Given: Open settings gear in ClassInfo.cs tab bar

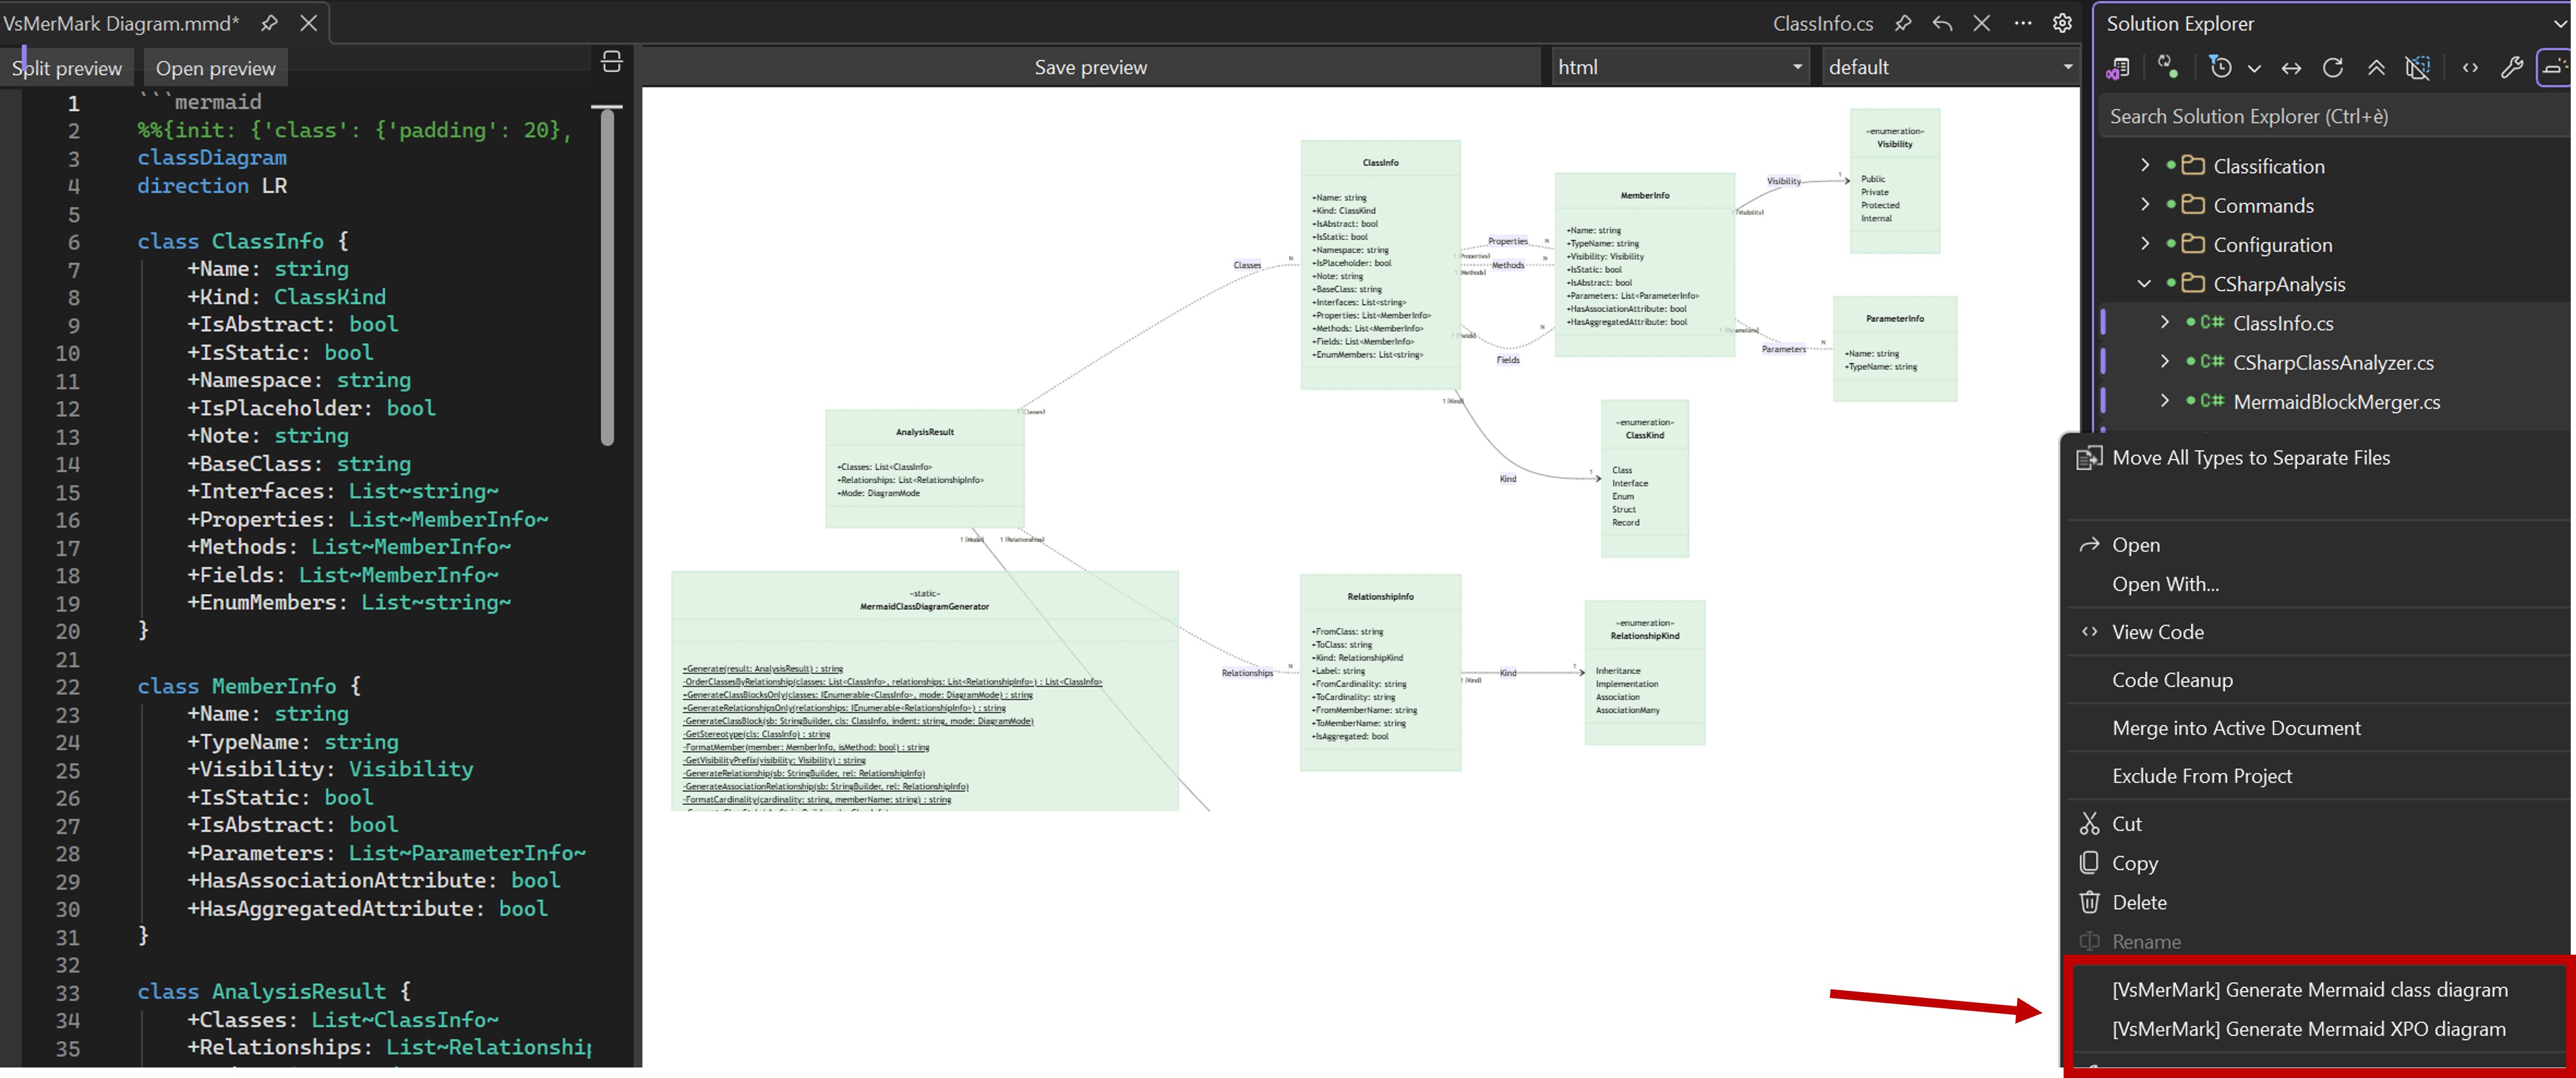Looking at the screenshot, I should [2062, 23].
